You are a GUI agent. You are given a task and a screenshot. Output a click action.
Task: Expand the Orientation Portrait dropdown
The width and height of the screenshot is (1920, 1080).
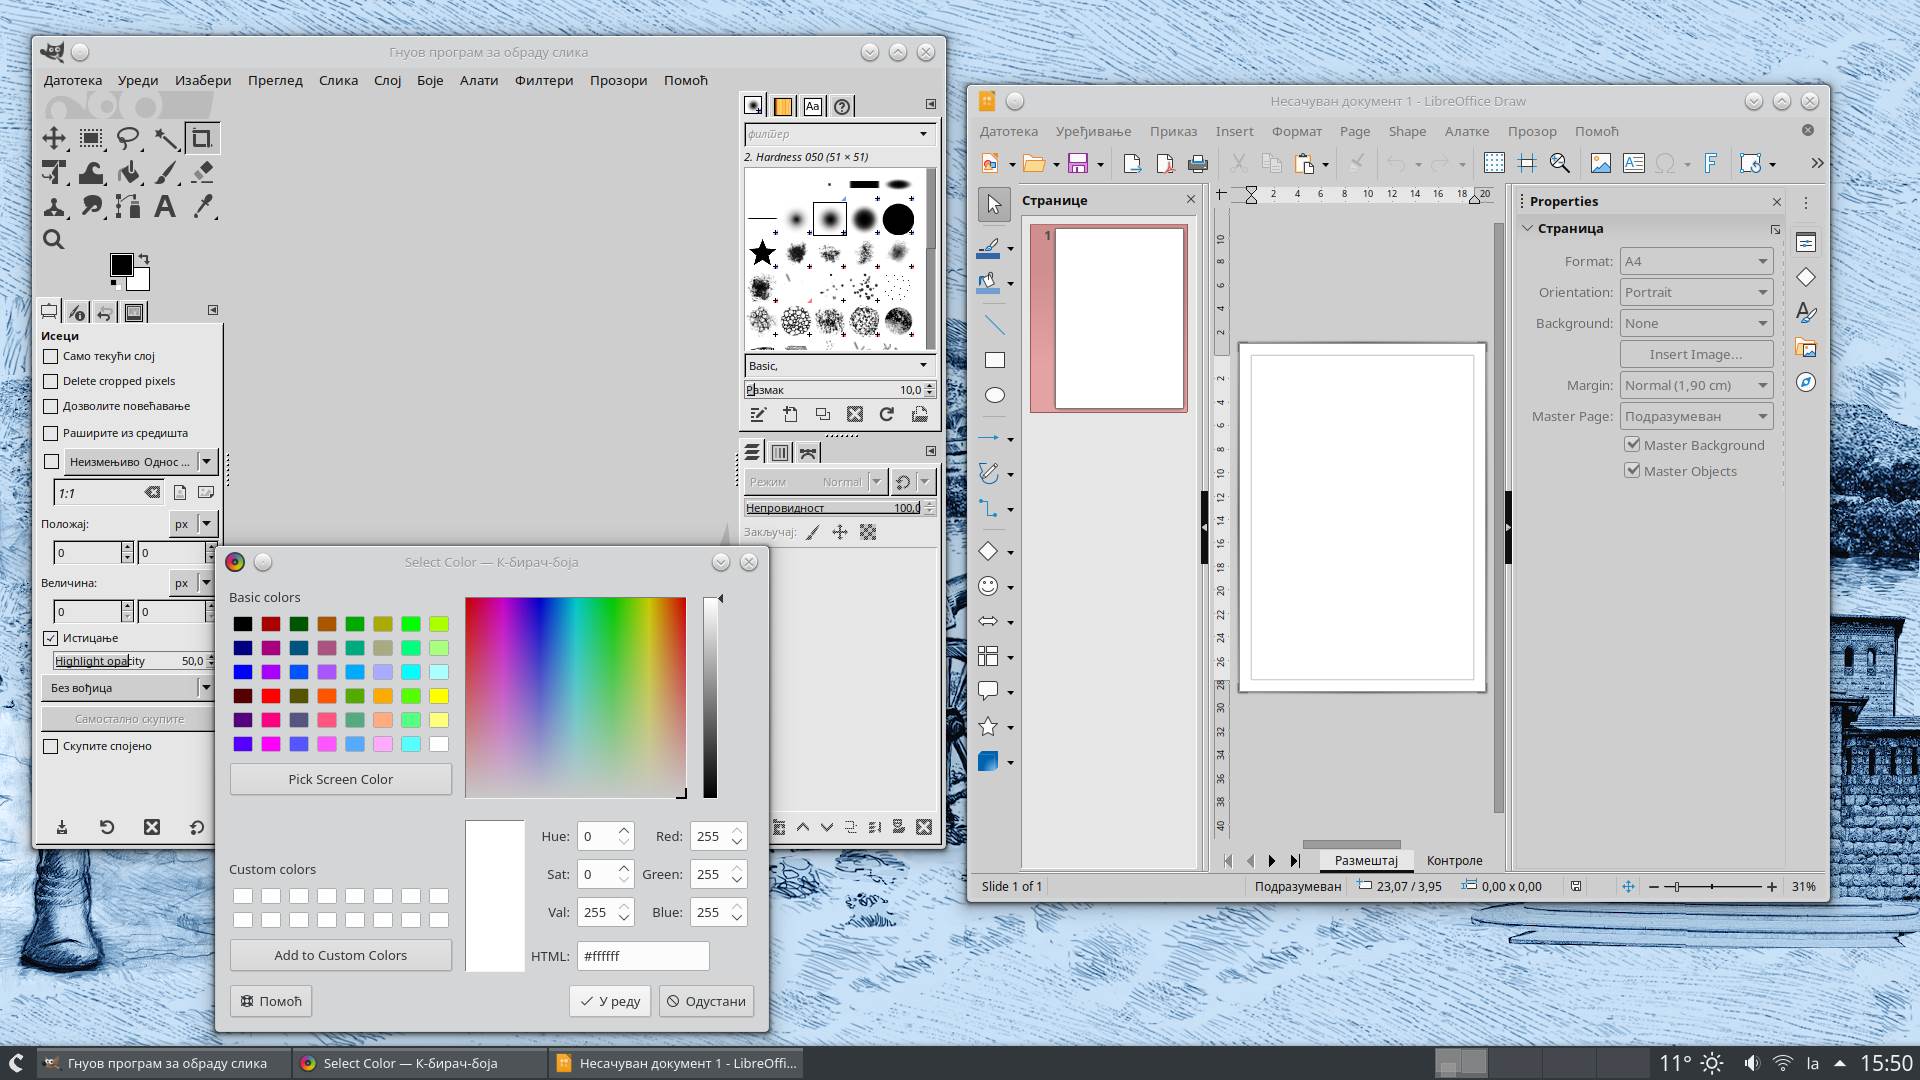point(1696,293)
